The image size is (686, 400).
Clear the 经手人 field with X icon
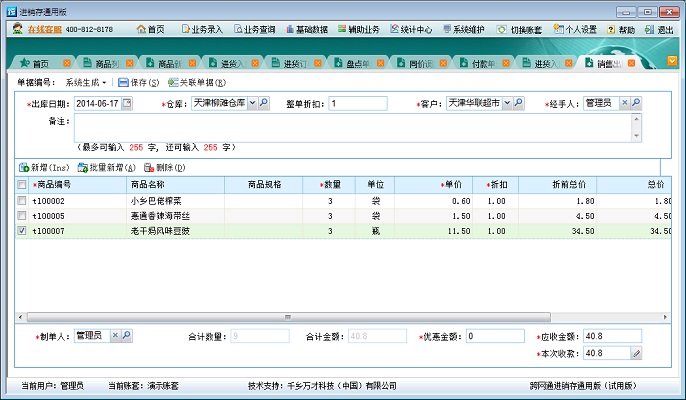(624, 103)
